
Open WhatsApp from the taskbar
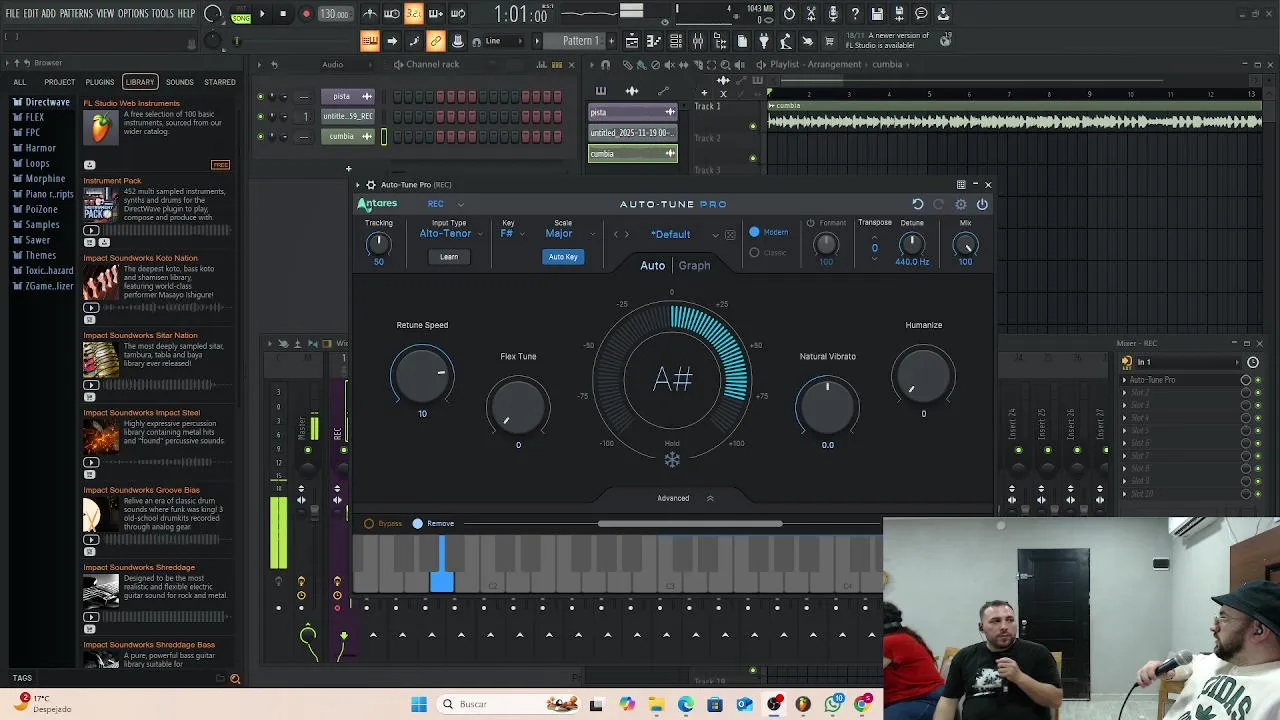coord(833,704)
